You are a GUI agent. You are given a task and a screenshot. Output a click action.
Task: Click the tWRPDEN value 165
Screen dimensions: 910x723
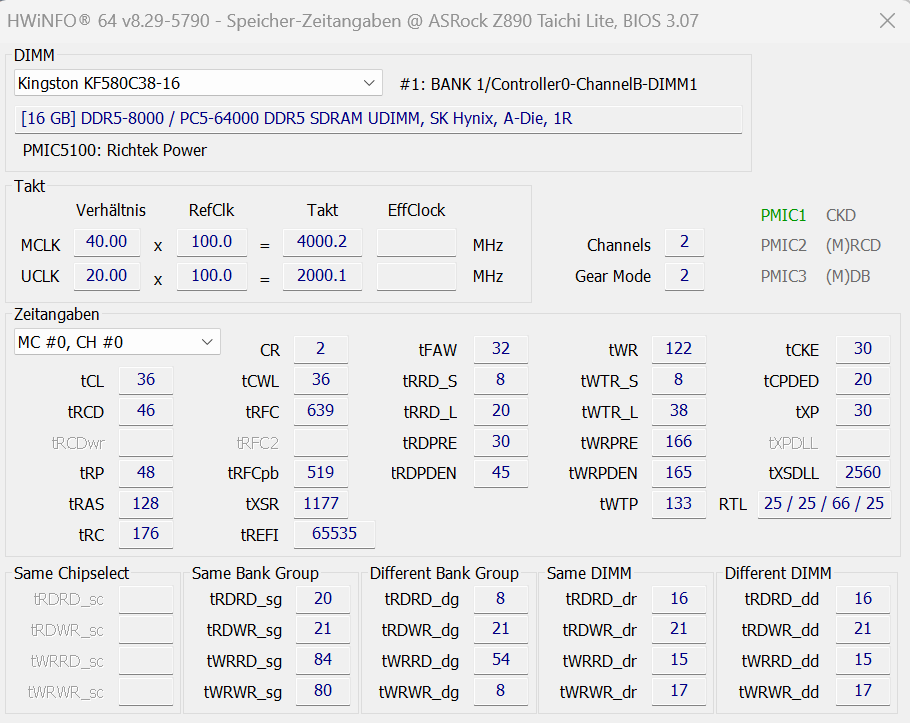pos(678,473)
